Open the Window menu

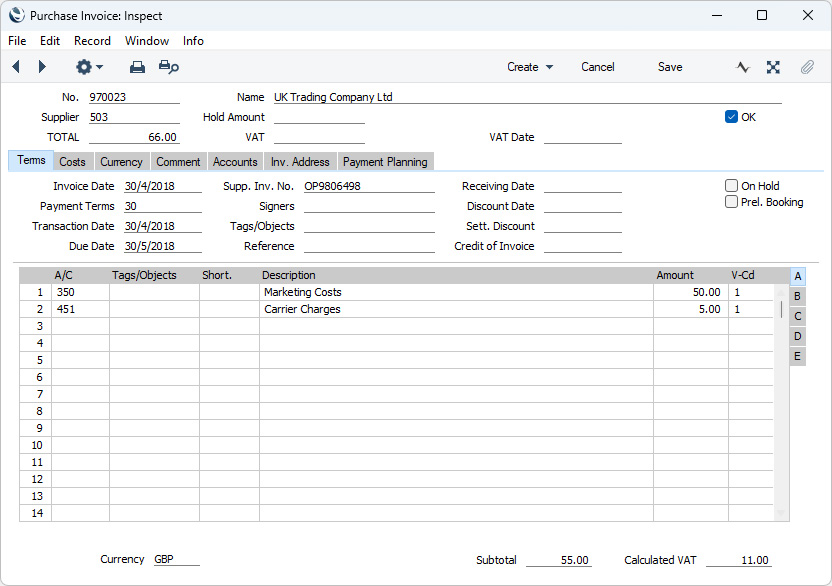(147, 41)
